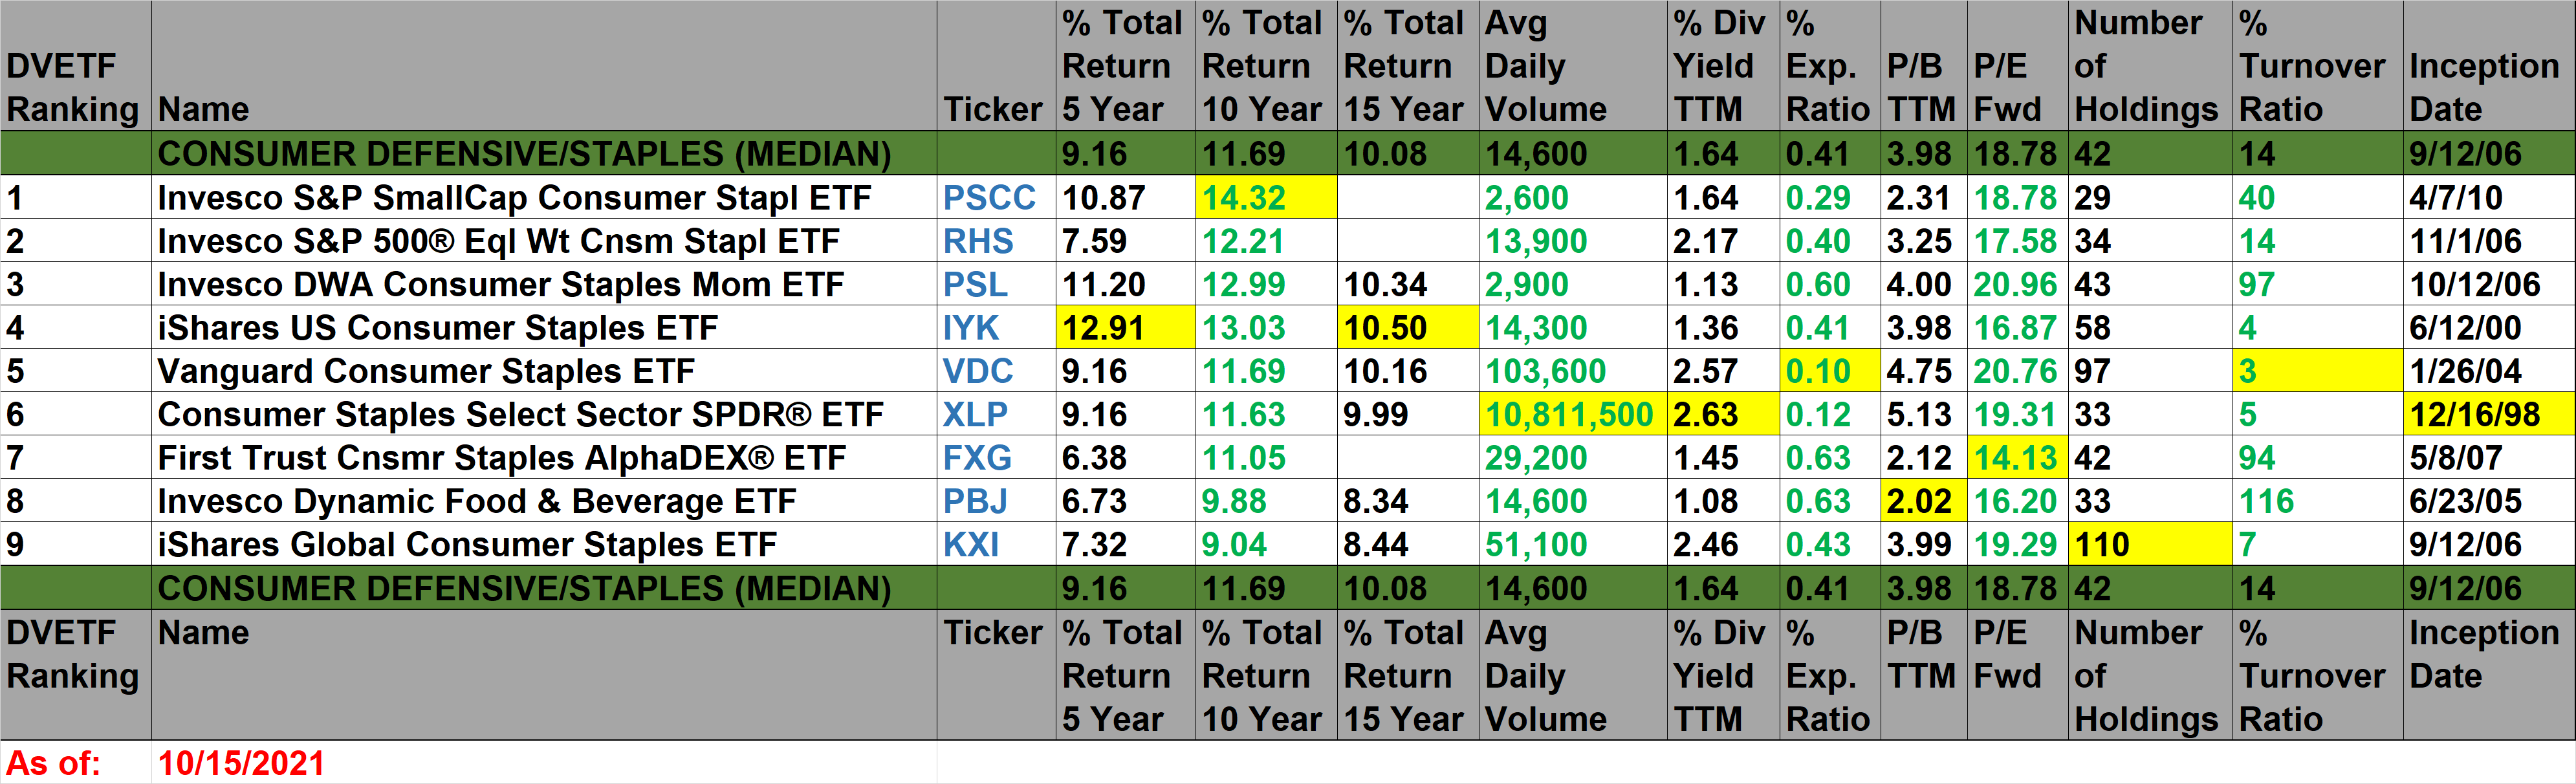Click highlighted expense ratio 0.10
The width and height of the screenshot is (2576, 784).
[x=1829, y=371]
